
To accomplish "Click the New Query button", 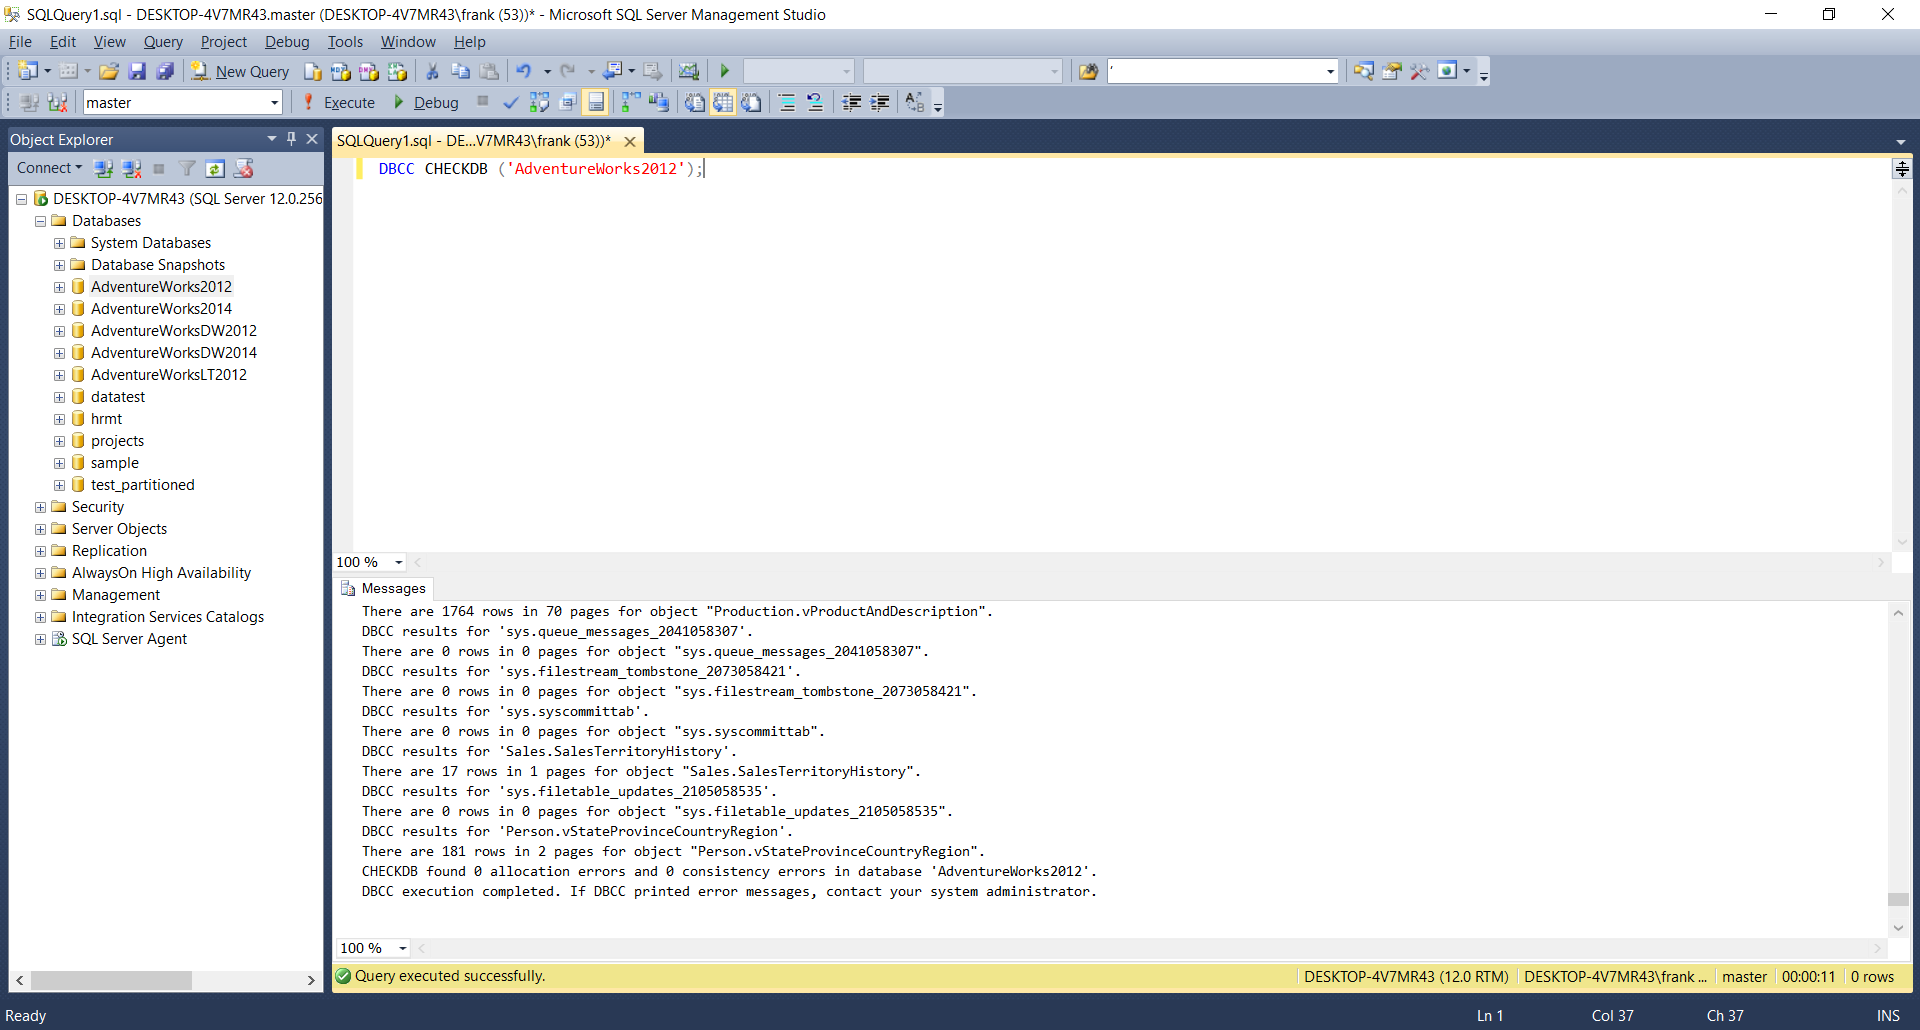I will click(x=240, y=71).
